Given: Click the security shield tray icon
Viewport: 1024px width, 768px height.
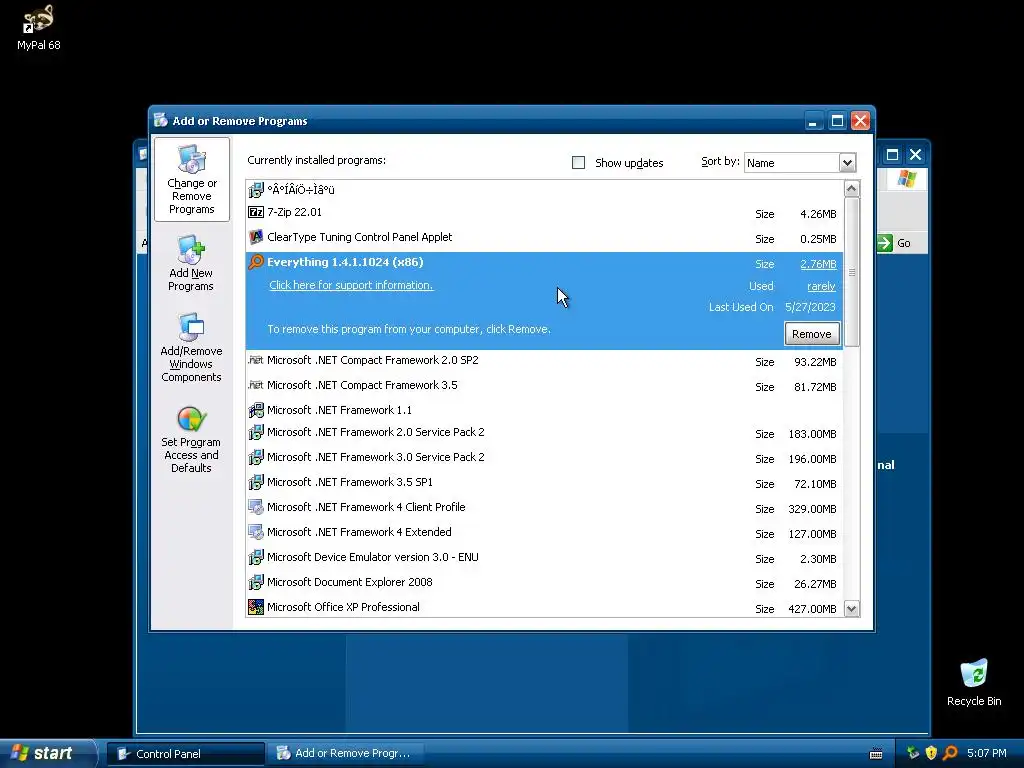Looking at the screenshot, I should (931, 753).
